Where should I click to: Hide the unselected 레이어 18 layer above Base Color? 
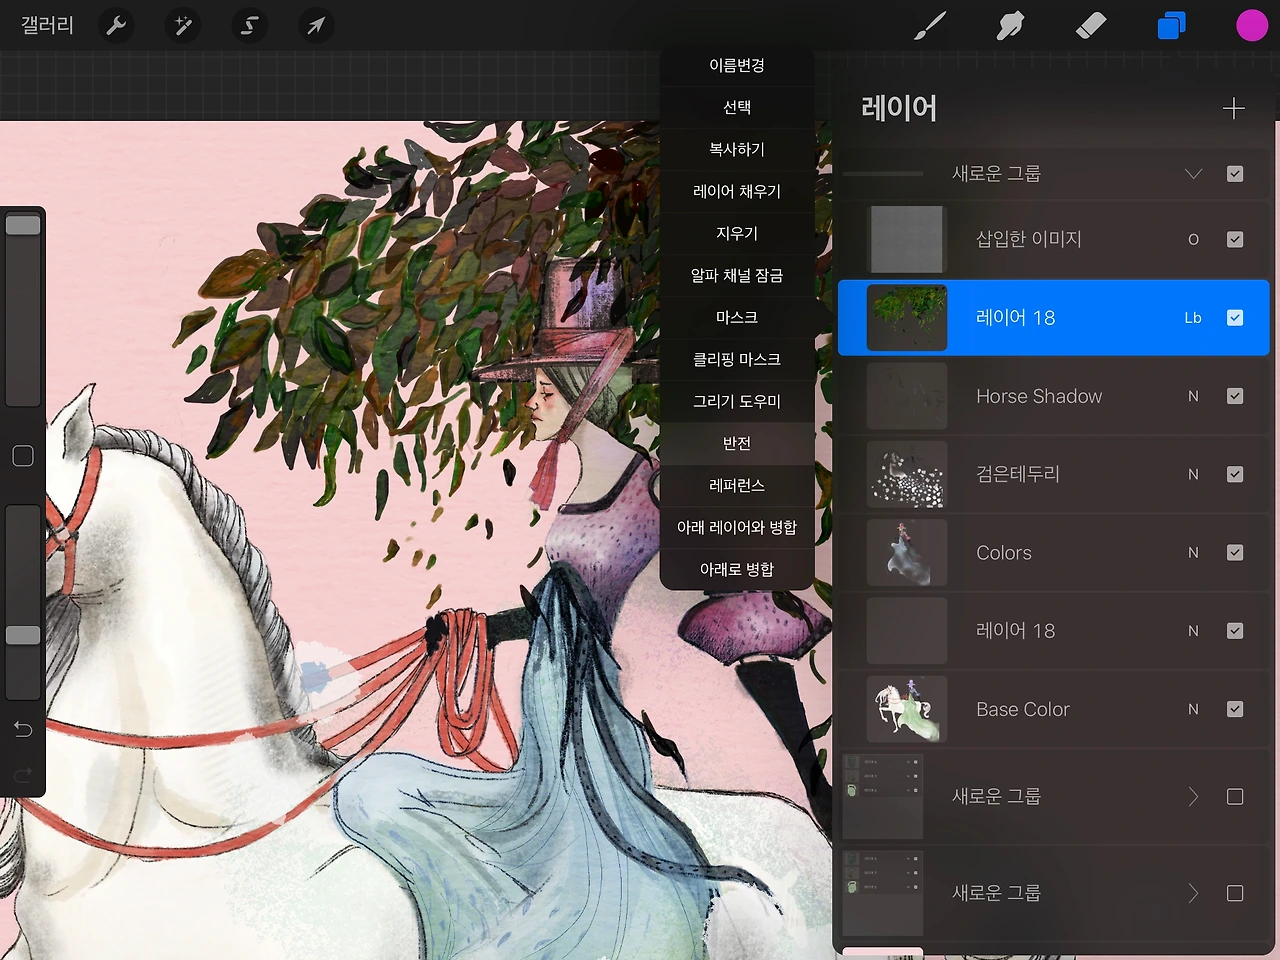[1235, 631]
